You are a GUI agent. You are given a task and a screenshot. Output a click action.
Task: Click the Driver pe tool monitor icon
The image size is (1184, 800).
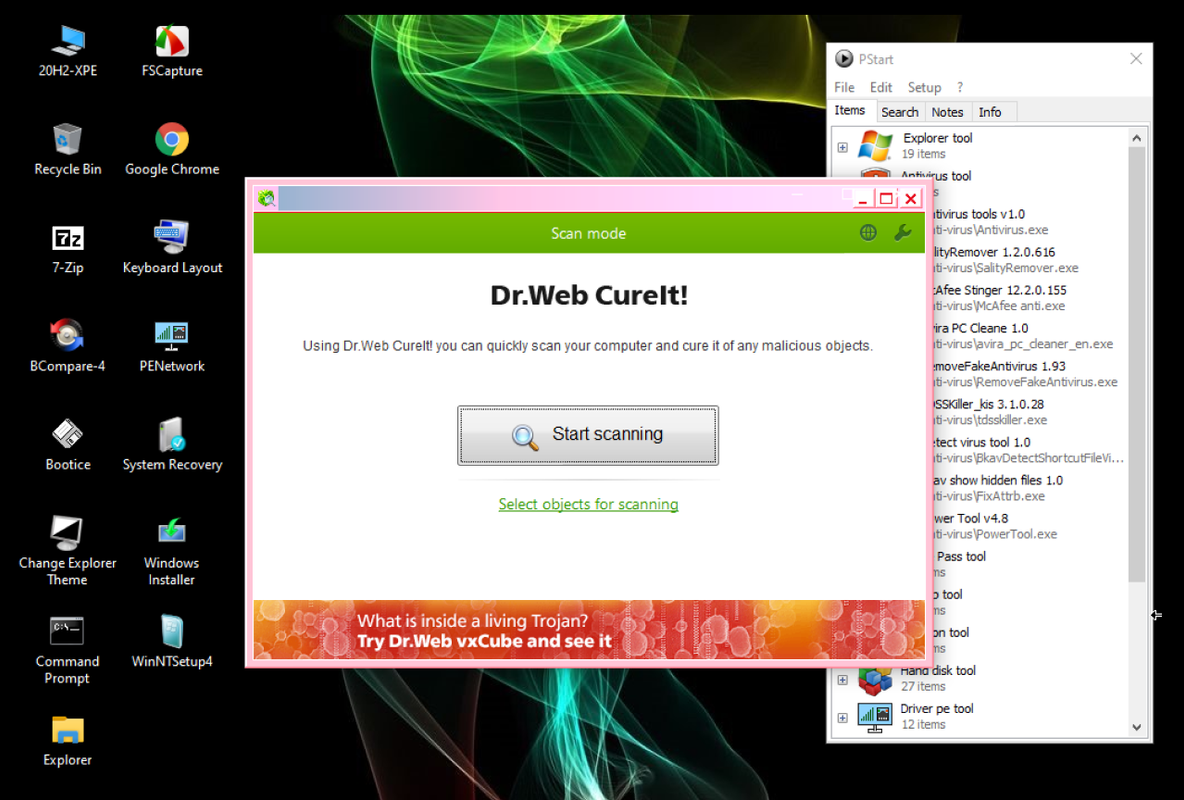tap(875, 717)
